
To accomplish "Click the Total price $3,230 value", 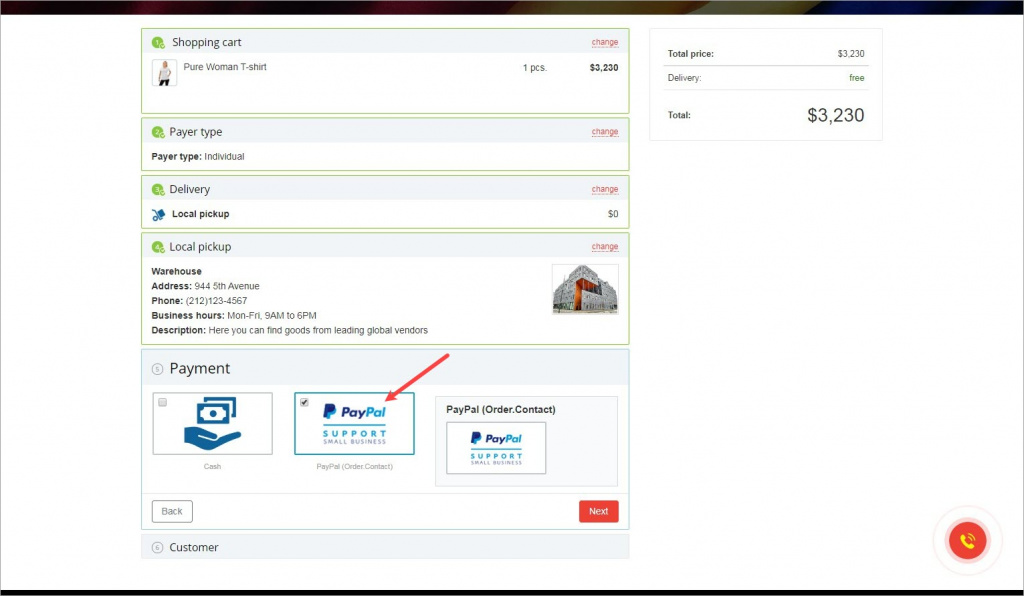I will (x=851, y=54).
